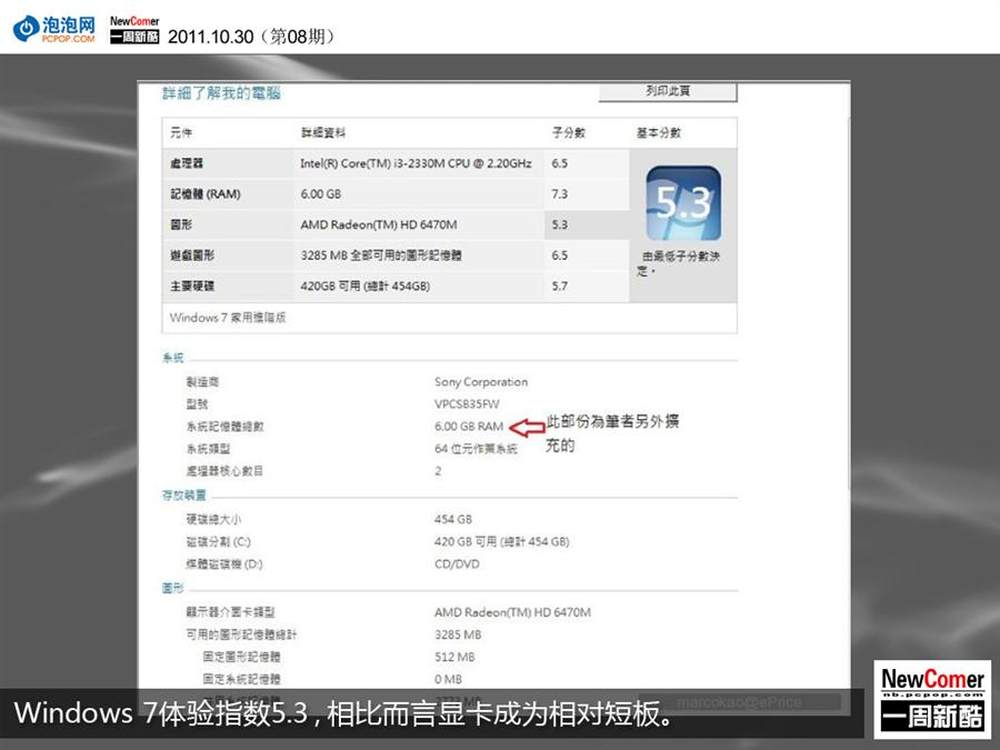Select the 454 GB total disk size value
This screenshot has width=1000, height=750.
453,519
